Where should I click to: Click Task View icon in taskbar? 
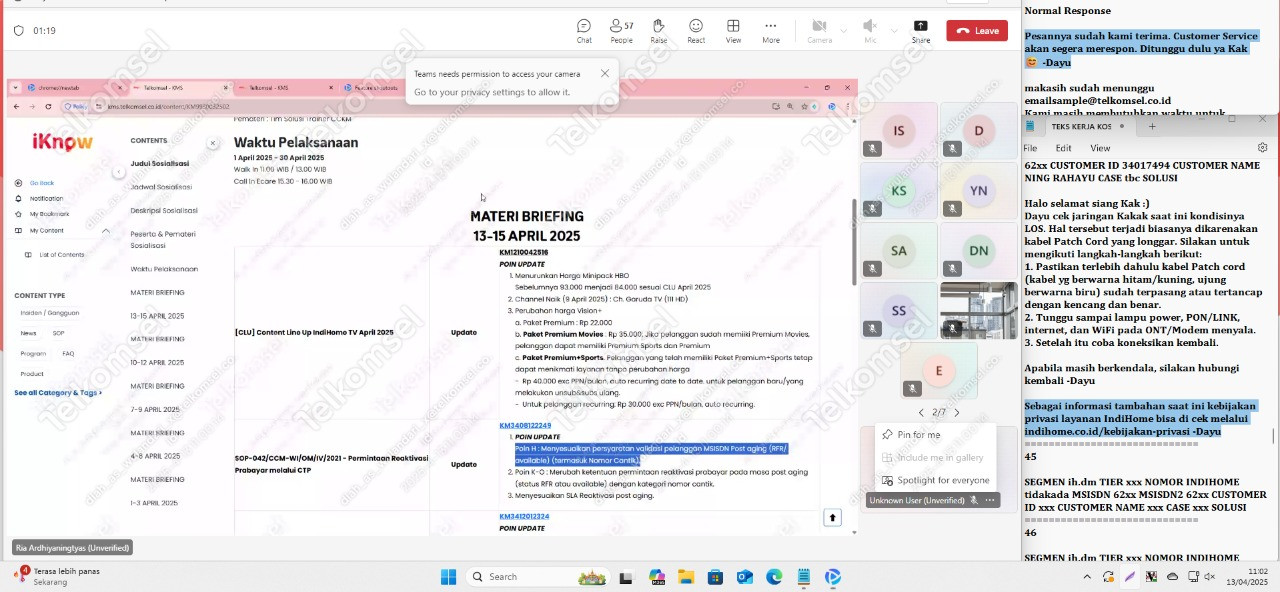(626, 577)
